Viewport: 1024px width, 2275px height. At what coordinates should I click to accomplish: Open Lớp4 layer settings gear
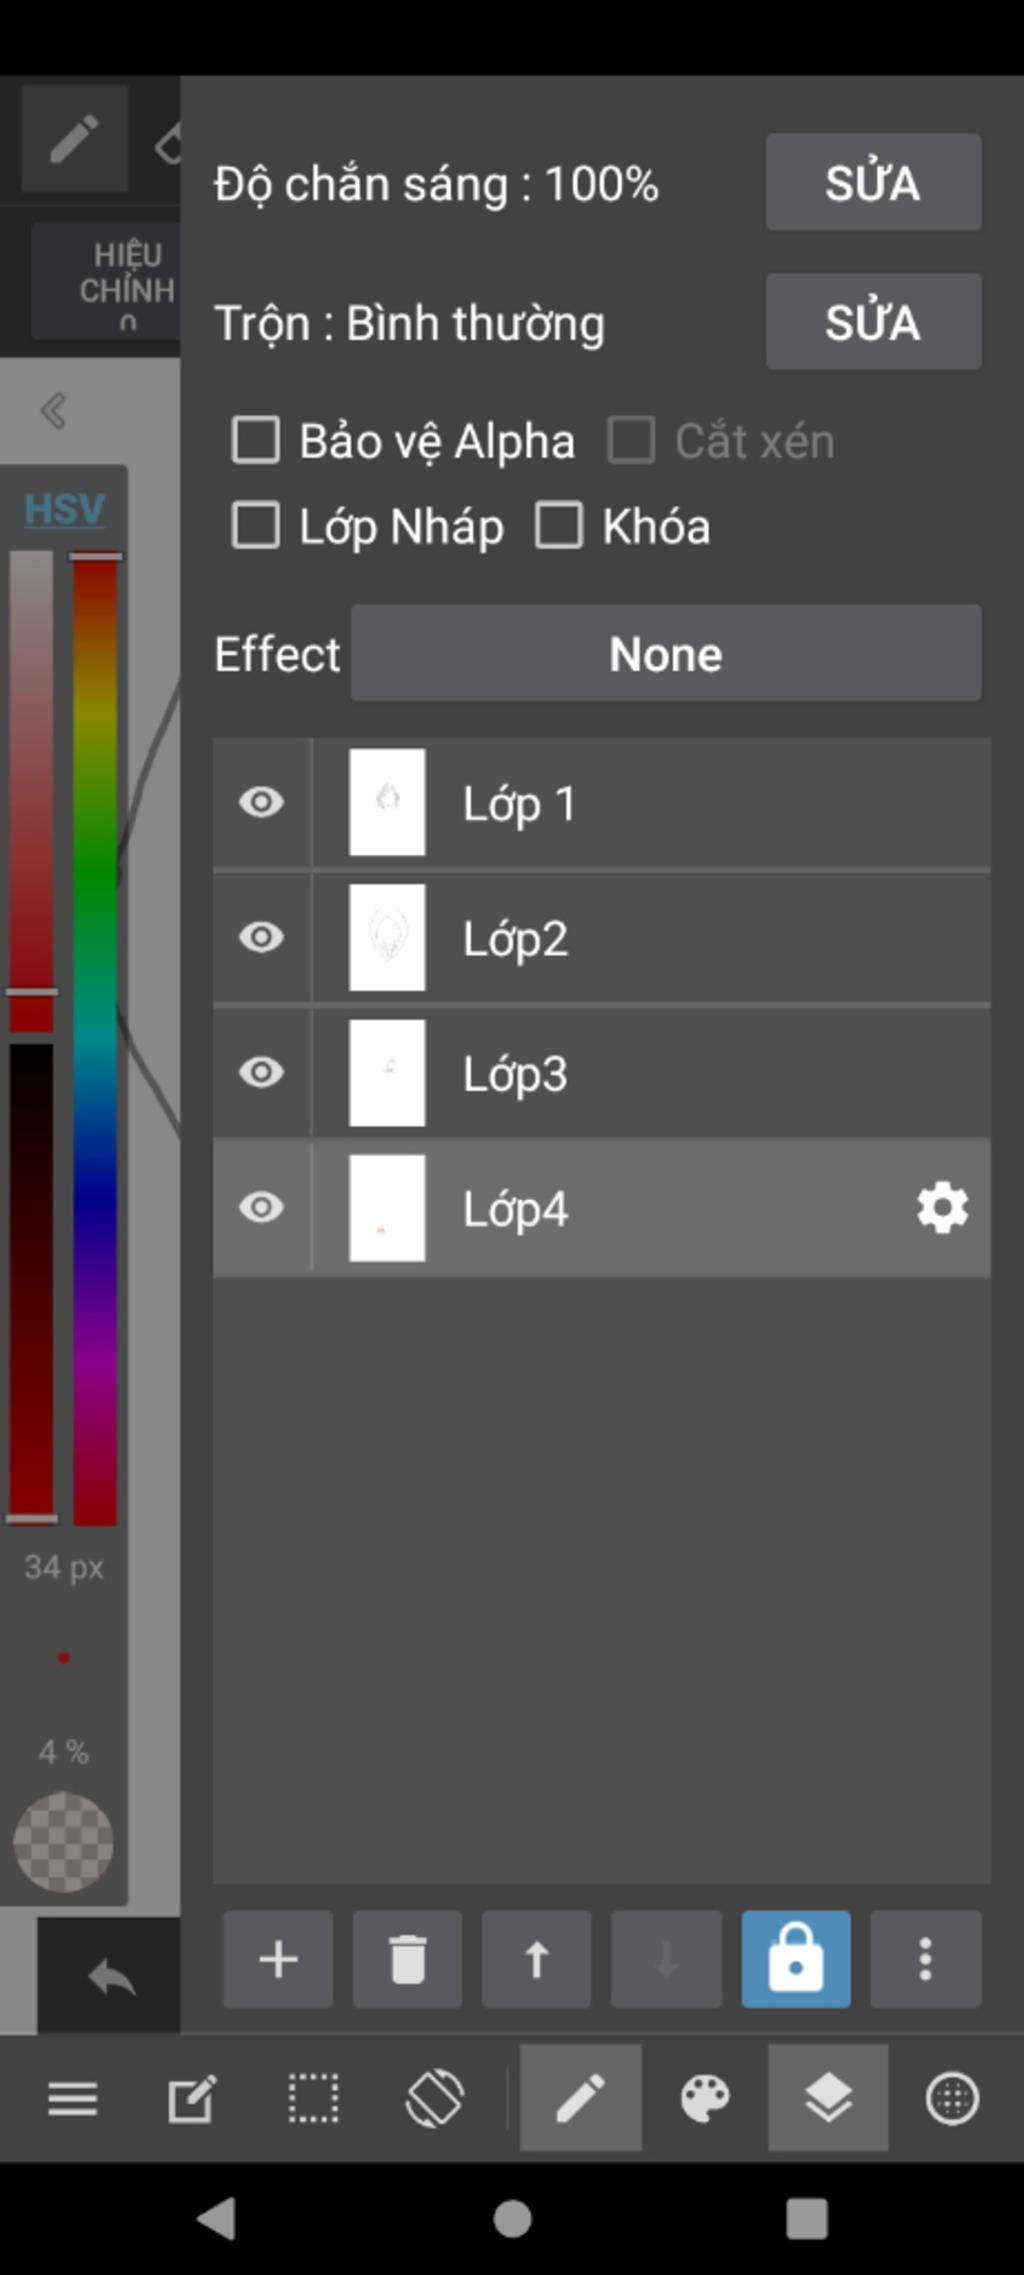[942, 1208]
